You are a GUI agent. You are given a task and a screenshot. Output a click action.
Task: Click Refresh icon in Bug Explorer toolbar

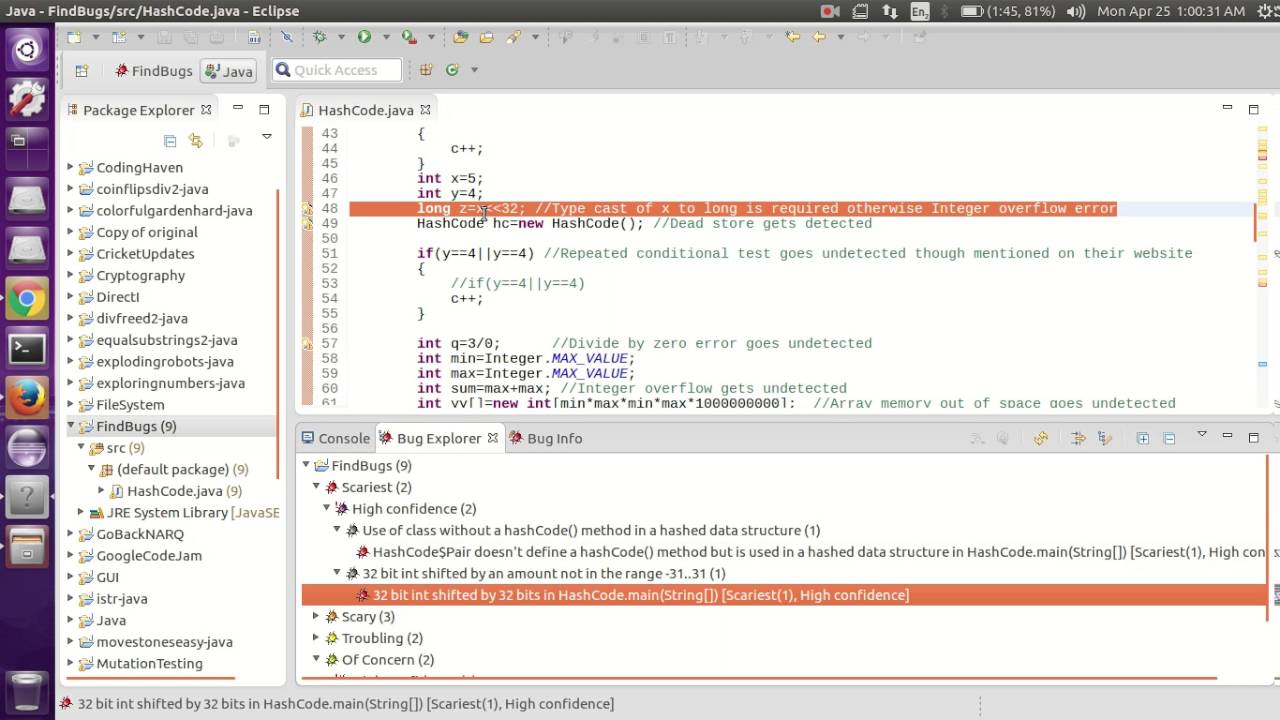pyautogui.click(x=1041, y=438)
